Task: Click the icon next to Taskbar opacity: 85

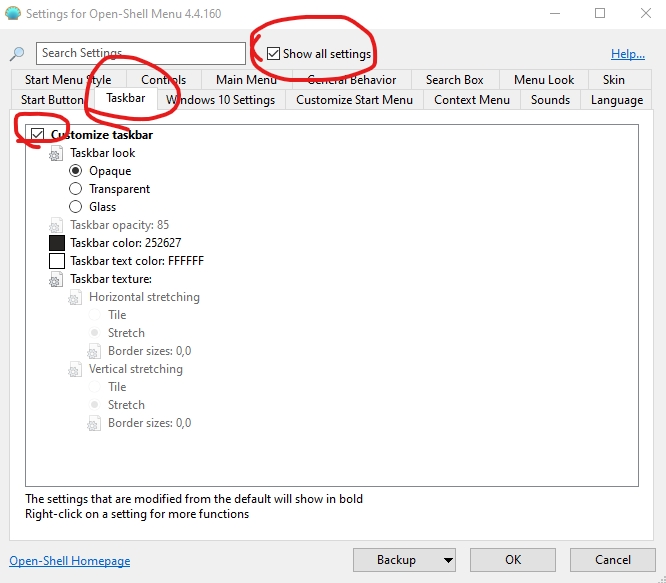Action: click(56, 225)
